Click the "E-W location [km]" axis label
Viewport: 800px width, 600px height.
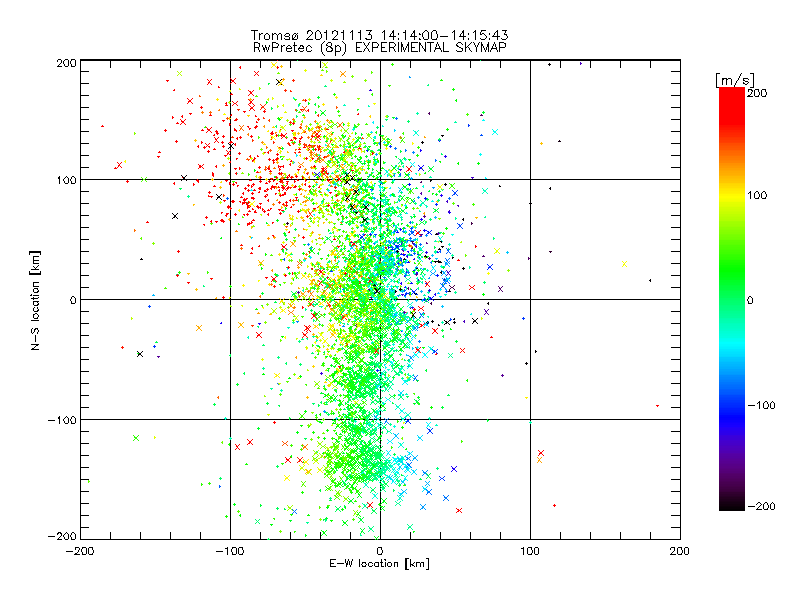pyautogui.click(x=379, y=564)
